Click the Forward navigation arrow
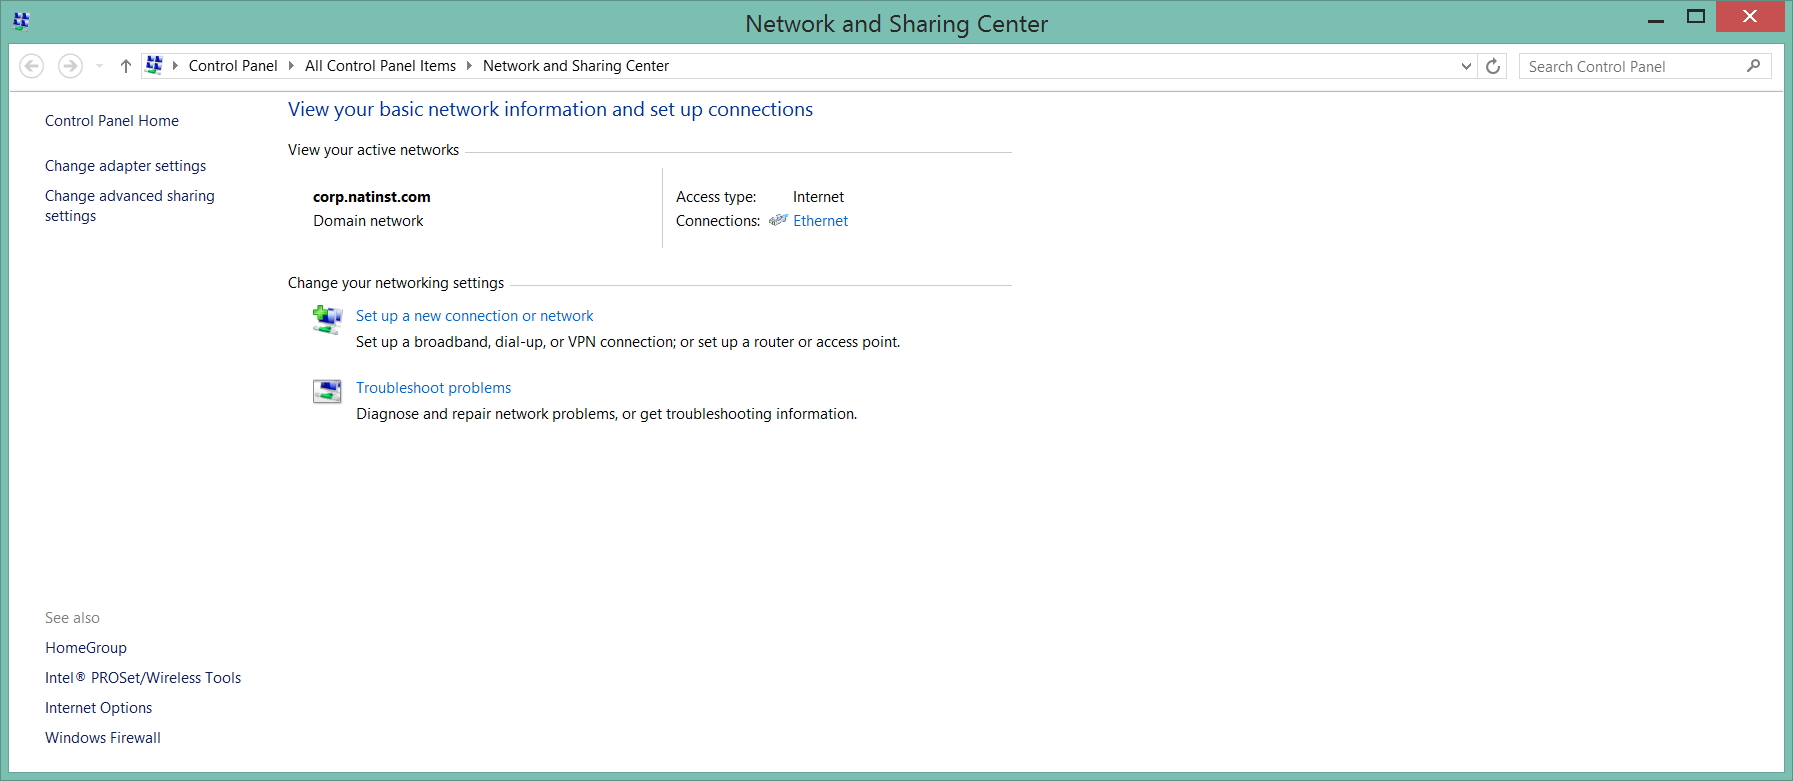The height and width of the screenshot is (781, 1793). tap(70, 66)
